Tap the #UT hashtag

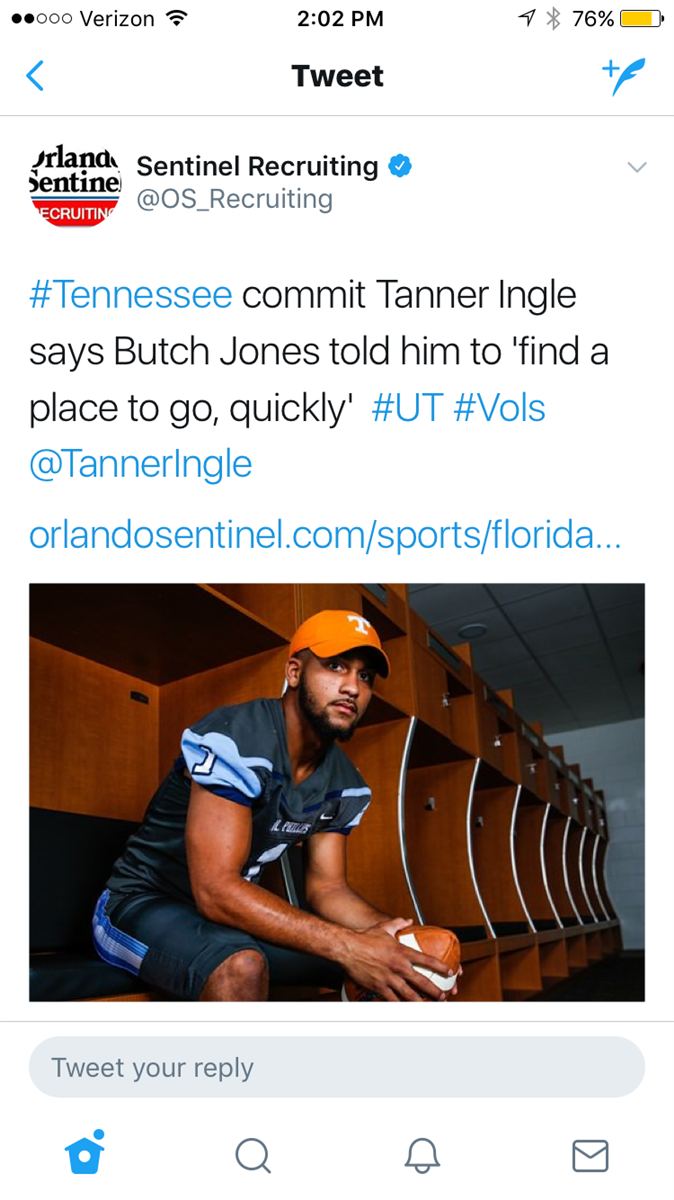[406, 409]
